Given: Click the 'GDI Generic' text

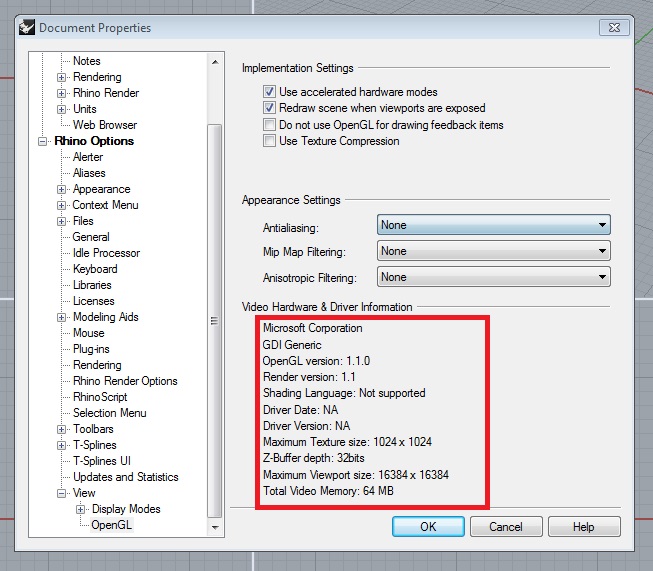Looking at the screenshot, I should pos(292,345).
